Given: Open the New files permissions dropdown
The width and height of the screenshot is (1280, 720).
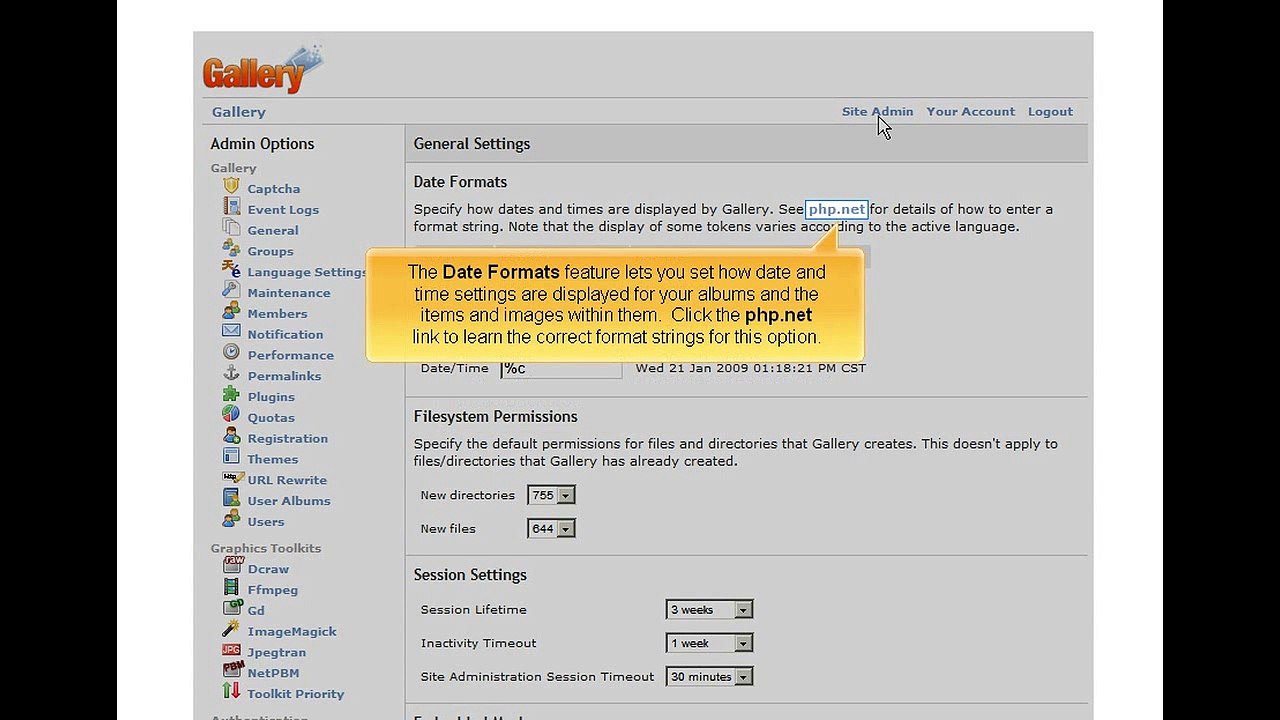Looking at the screenshot, I should 551,529.
